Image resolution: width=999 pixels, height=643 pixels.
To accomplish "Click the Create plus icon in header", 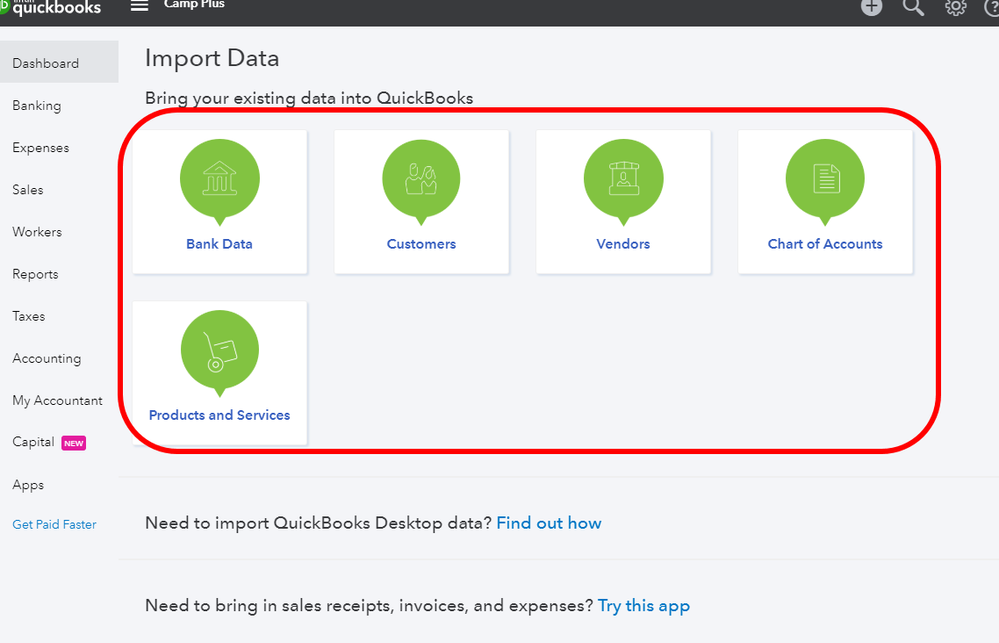I will [x=872, y=7].
